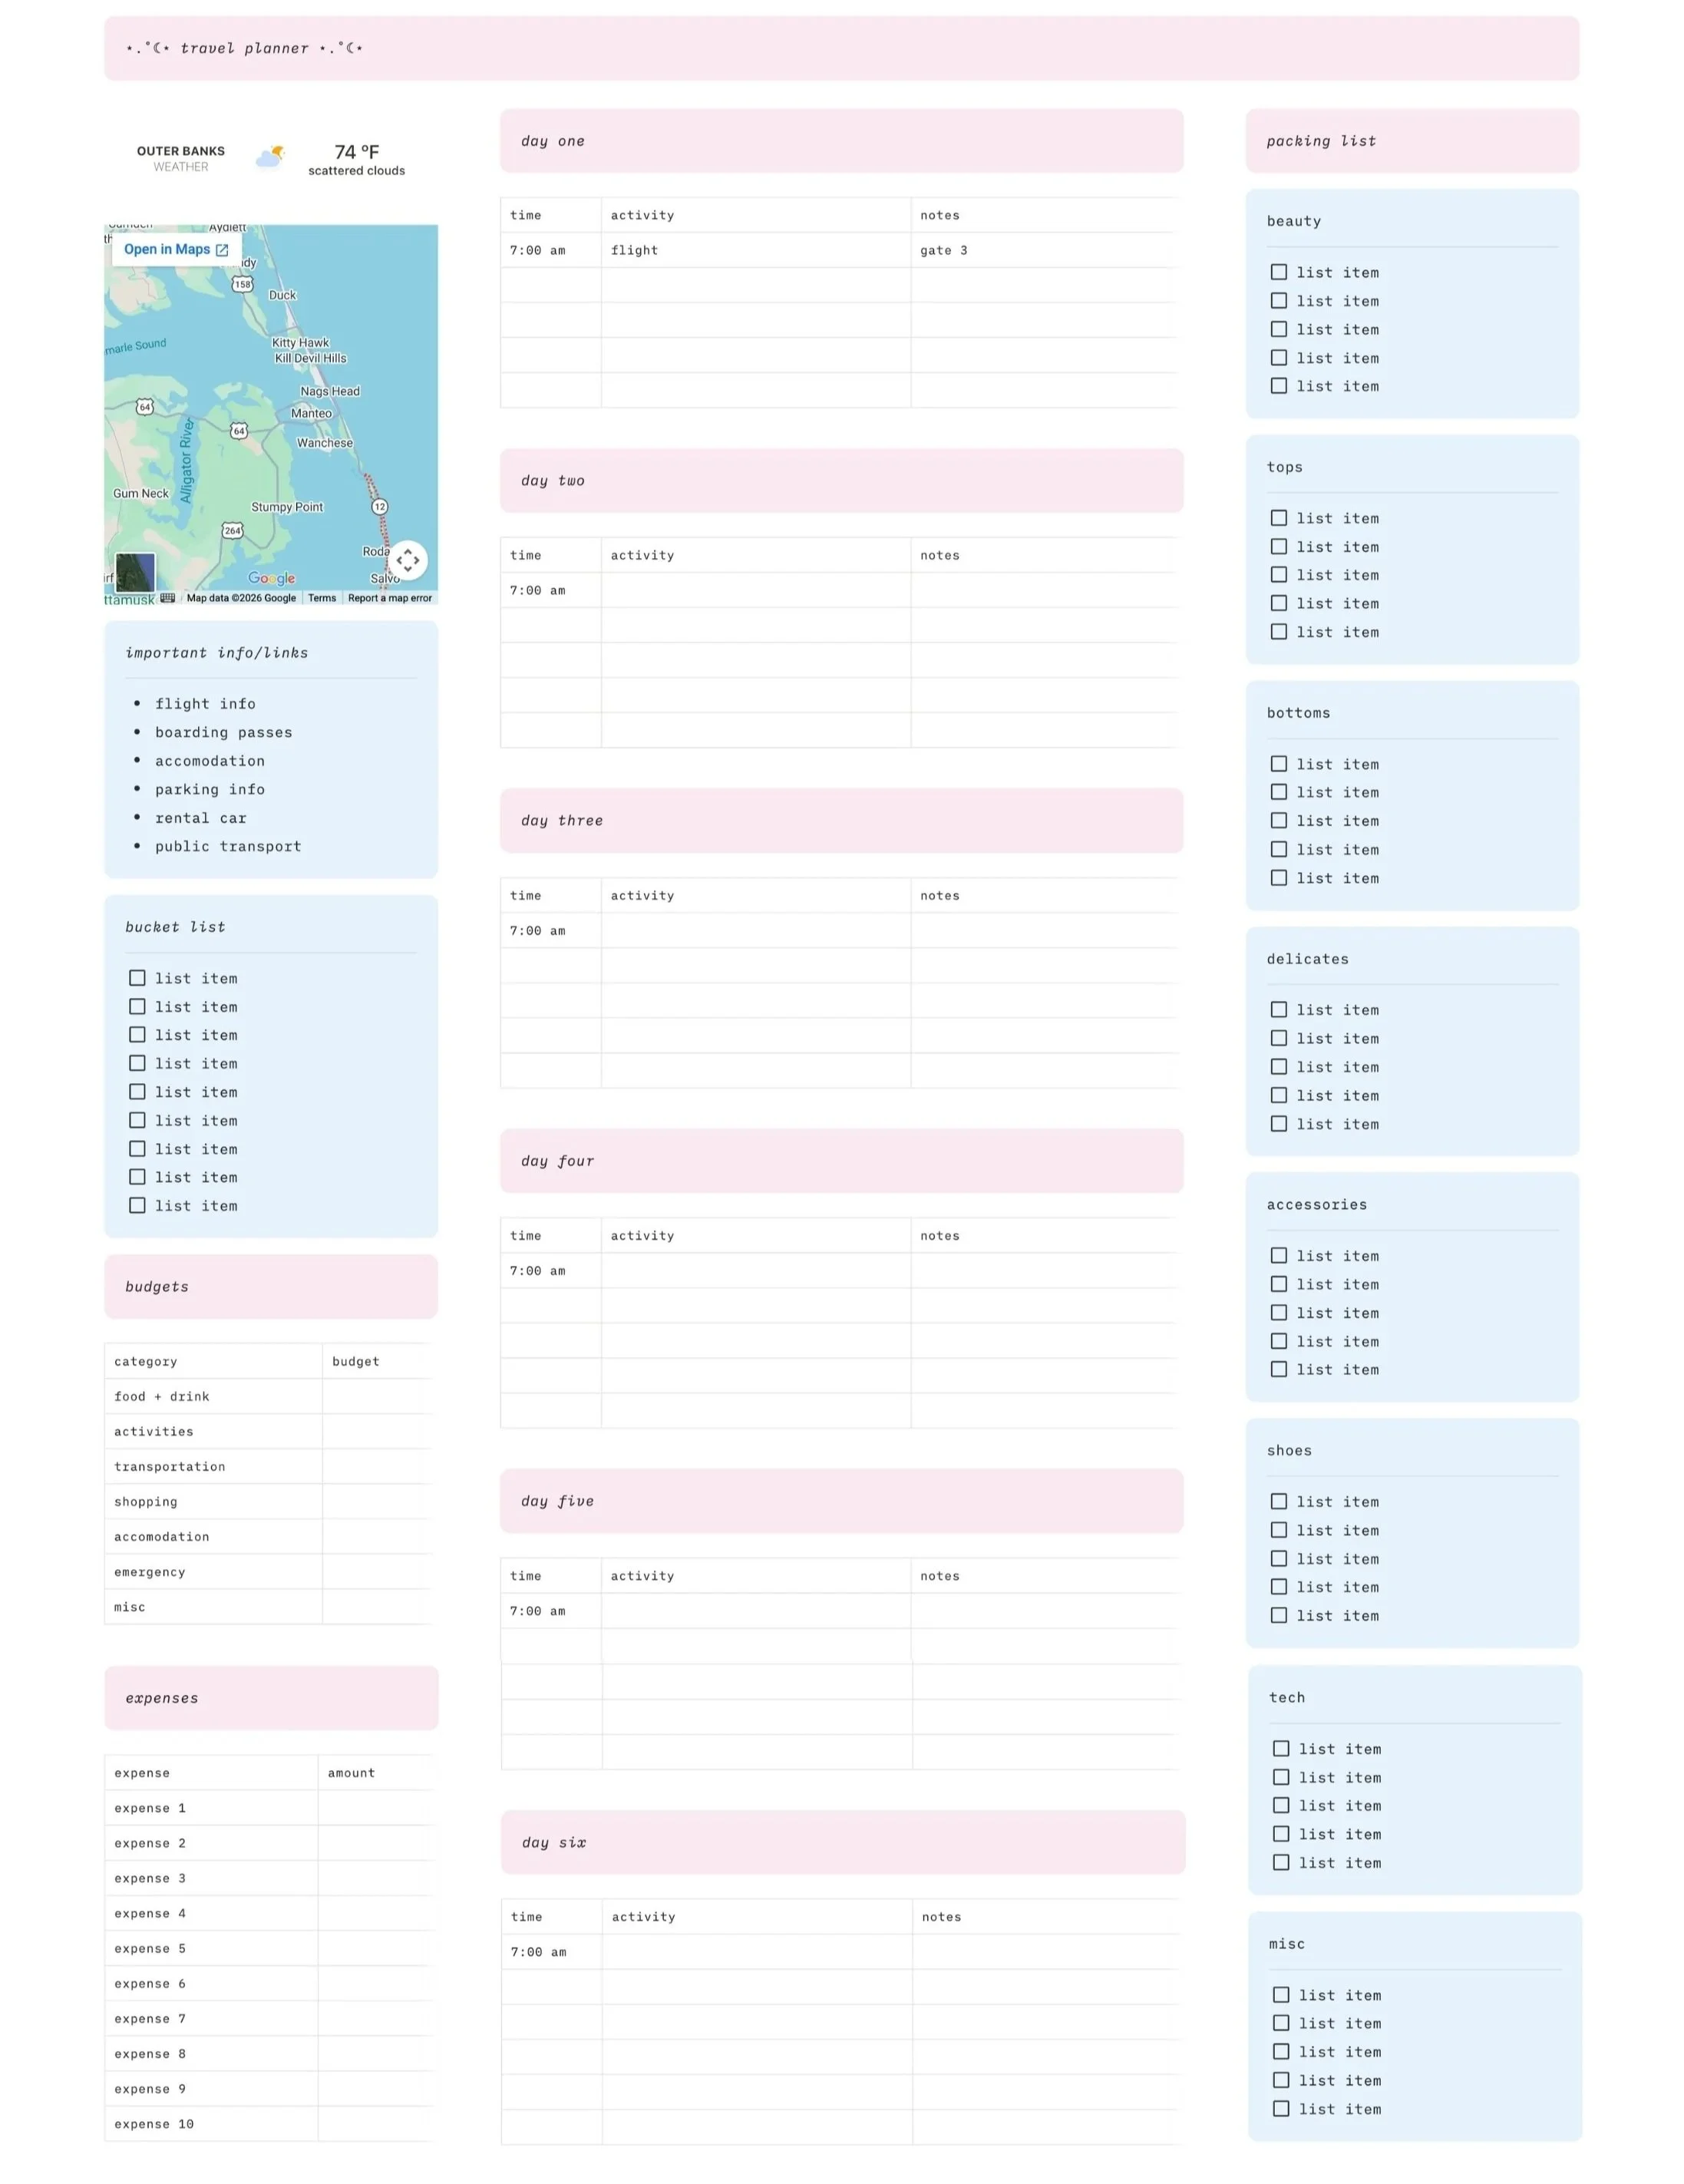The width and height of the screenshot is (1684, 2184).
Task: Select the 'transportation' budget row
Action: pos(269,1466)
